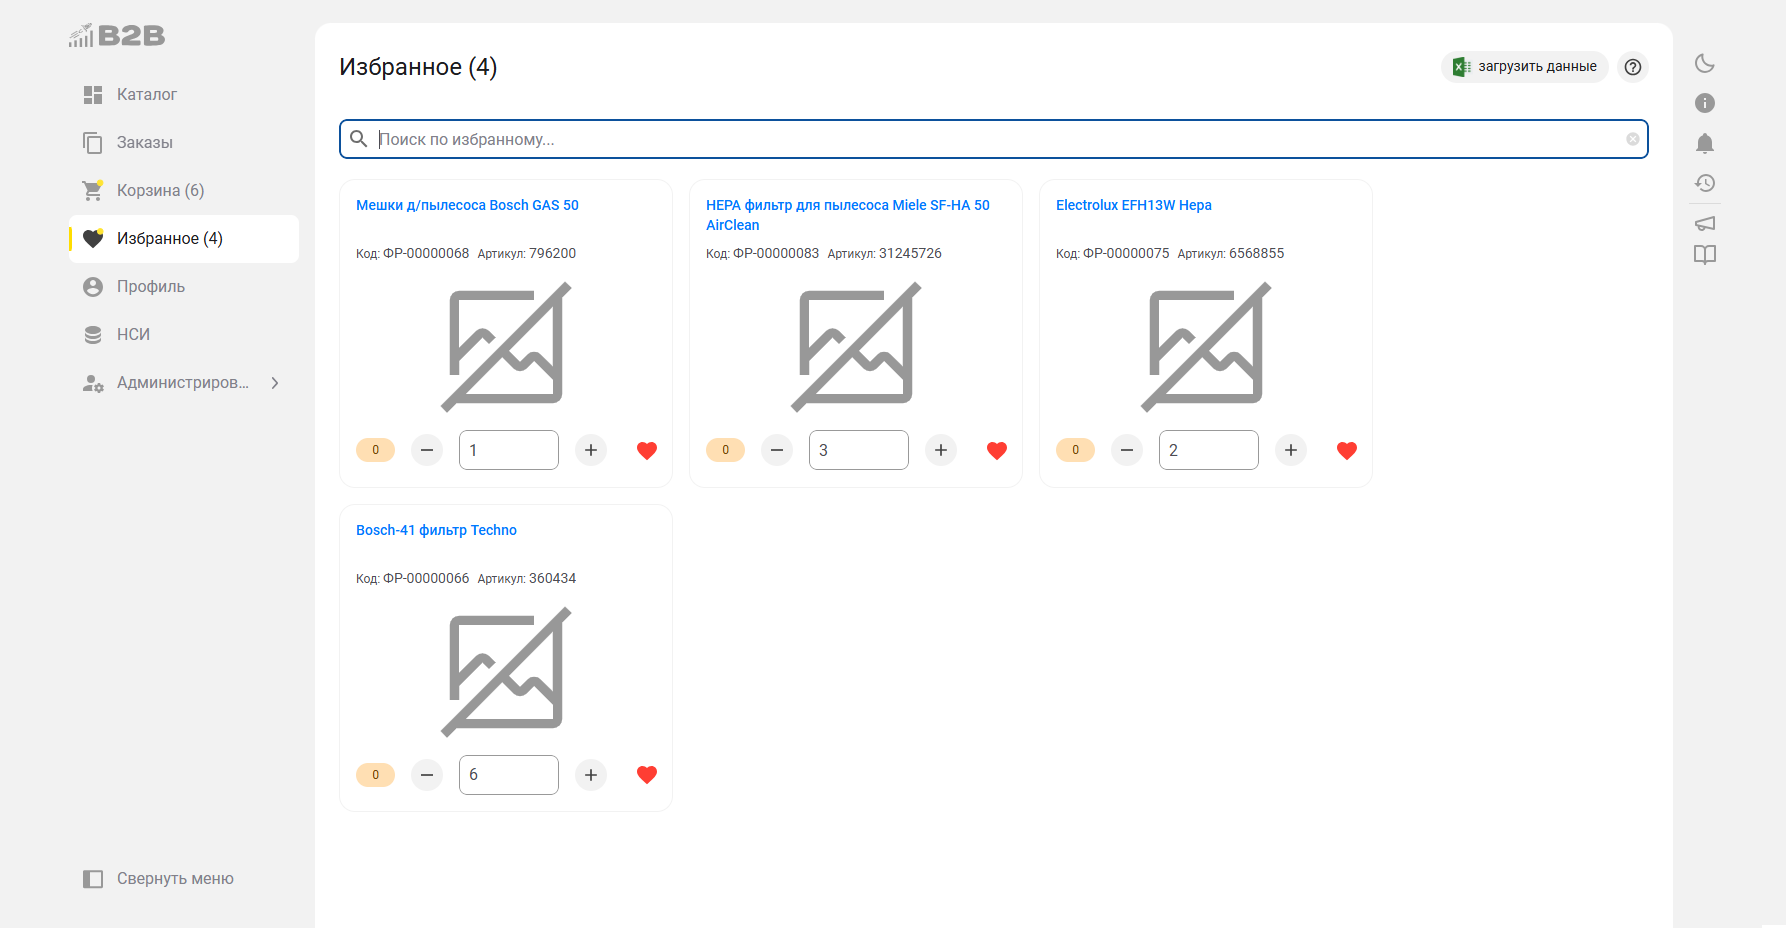Click the article number 6568855
1786x928 pixels.
[1256, 254]
